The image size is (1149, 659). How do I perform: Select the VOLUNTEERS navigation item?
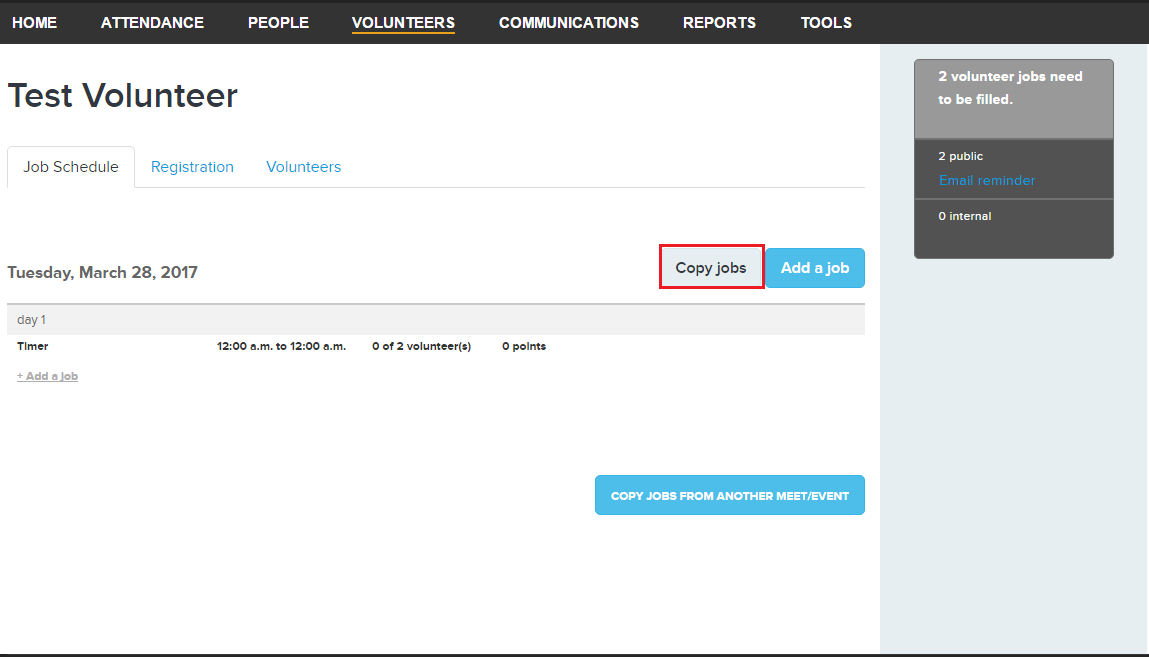403,23
